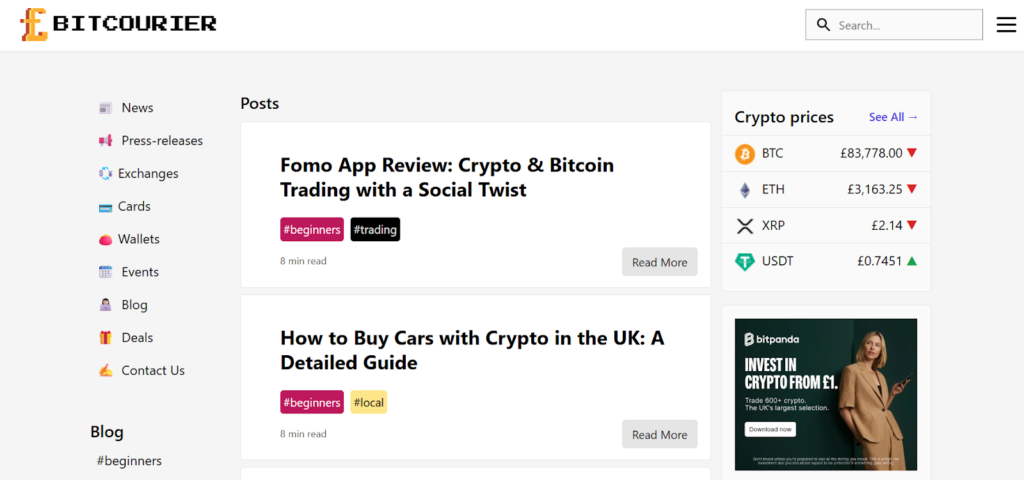Click the Press-releases megaphone icon
Screen dimensions: 1024x480
click(105, 141)
